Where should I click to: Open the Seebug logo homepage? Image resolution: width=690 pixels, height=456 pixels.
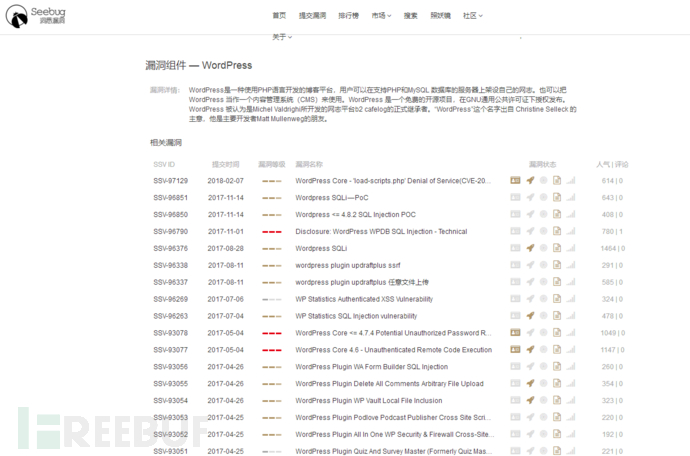coord(36,16)
